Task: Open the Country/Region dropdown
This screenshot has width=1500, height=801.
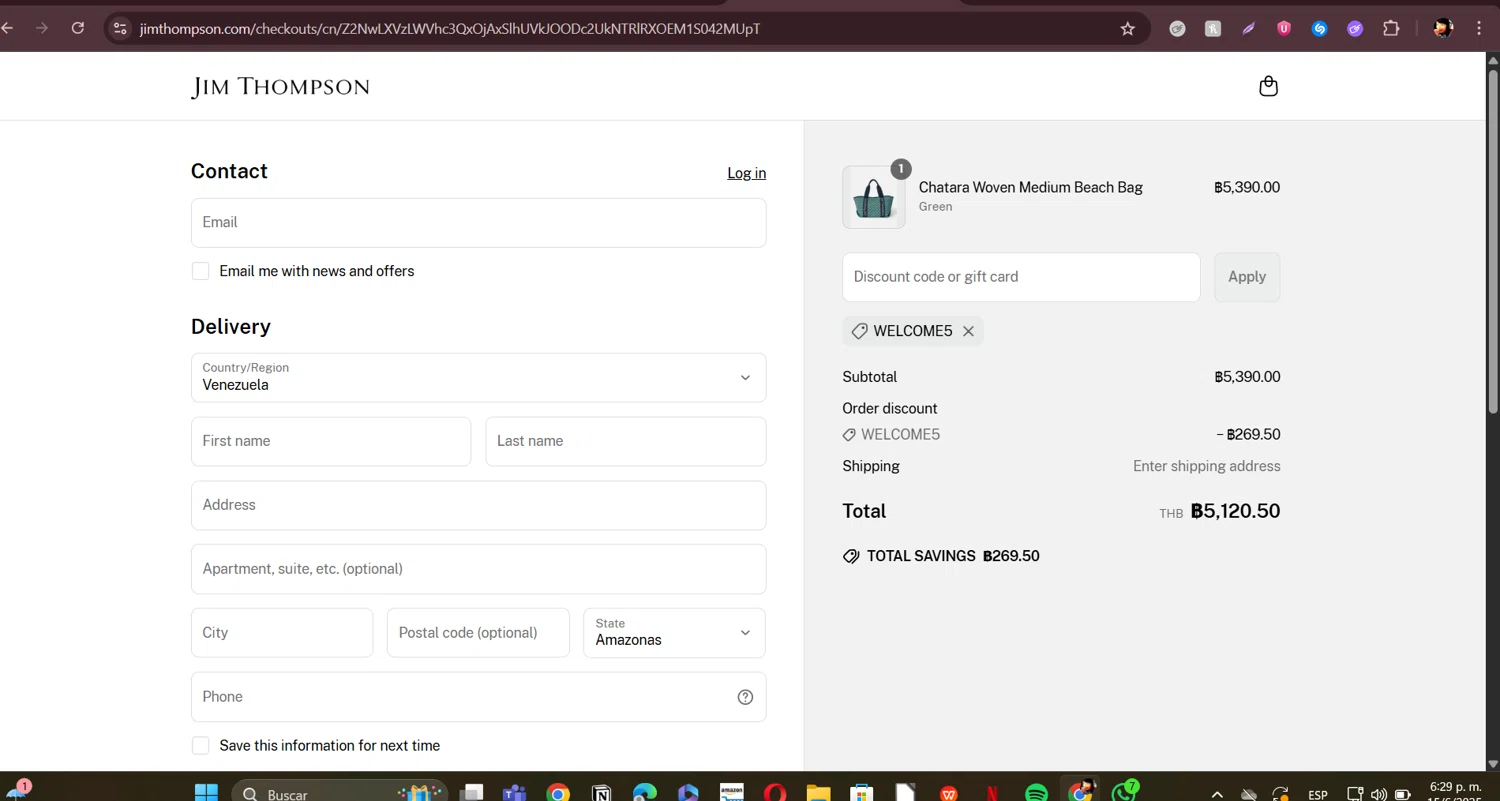Action: (x=478, y=378)
